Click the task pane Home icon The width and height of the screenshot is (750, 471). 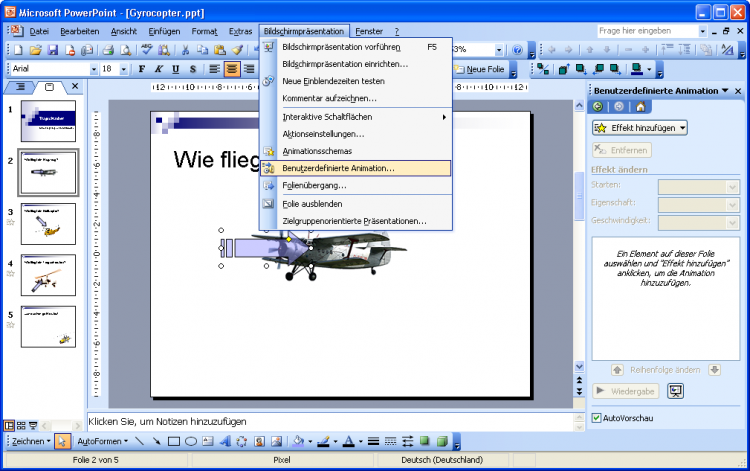(640, 106)
